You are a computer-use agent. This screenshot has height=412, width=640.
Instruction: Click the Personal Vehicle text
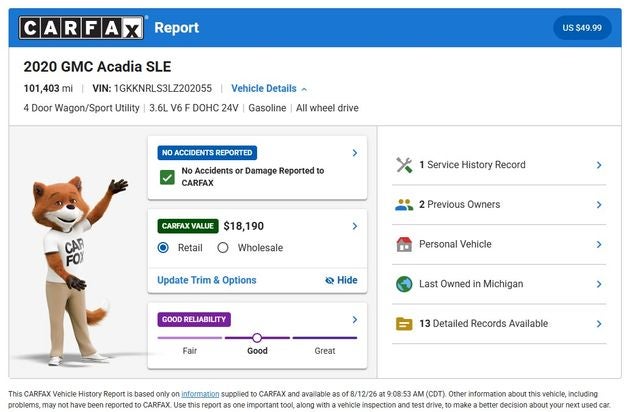tap(455, 244)
